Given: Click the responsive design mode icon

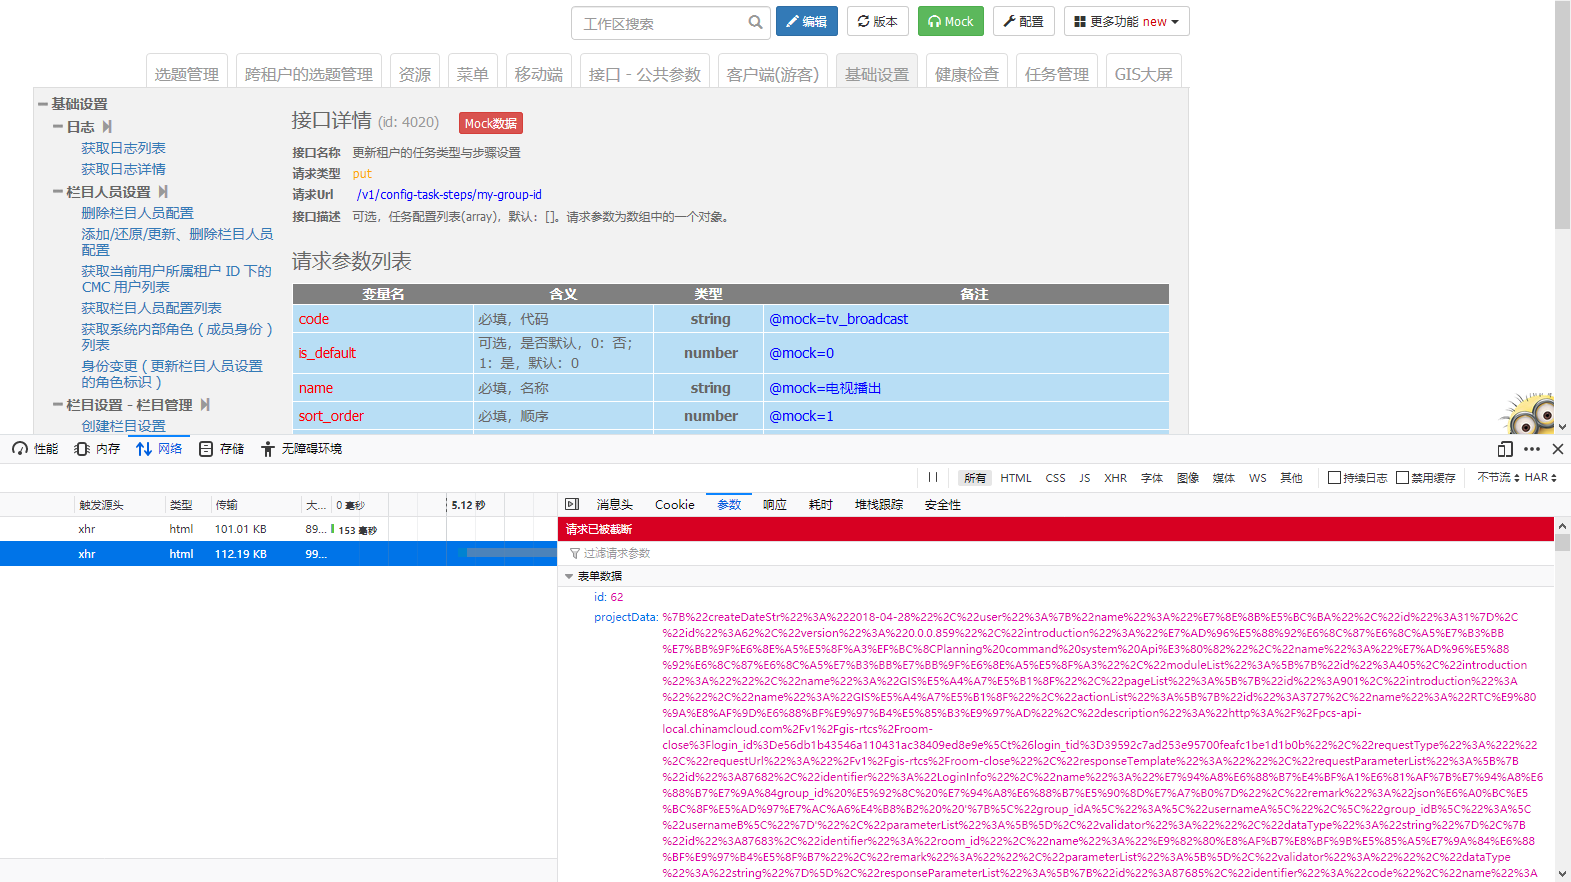Looking at the screenshot, I should click(x=1506, y=449).
